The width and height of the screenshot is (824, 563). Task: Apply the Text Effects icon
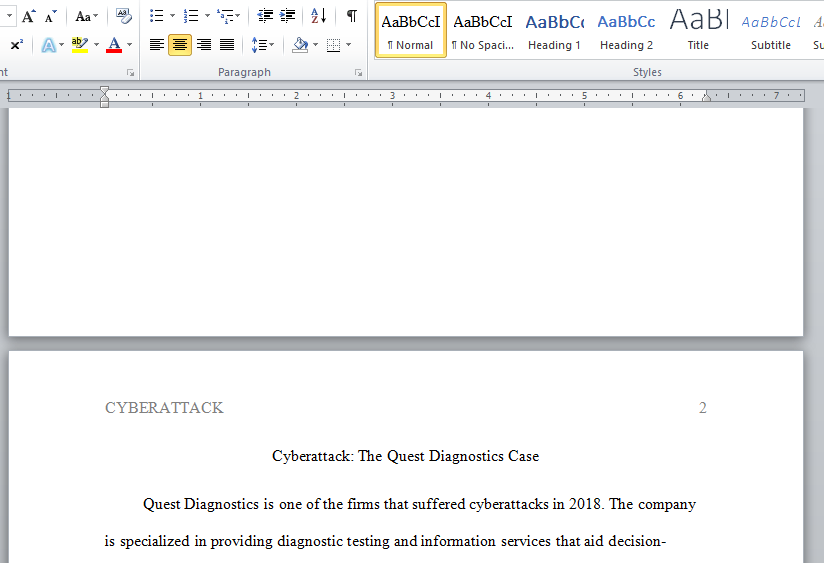[x=48, y=45]
